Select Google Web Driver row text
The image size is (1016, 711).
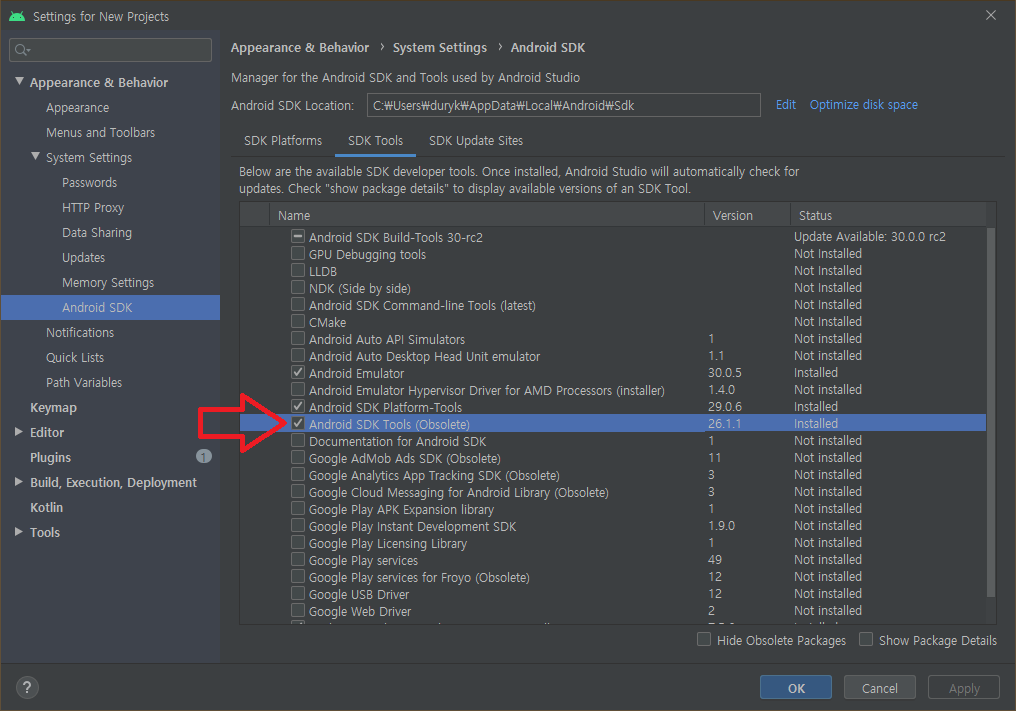coord(360,611)
